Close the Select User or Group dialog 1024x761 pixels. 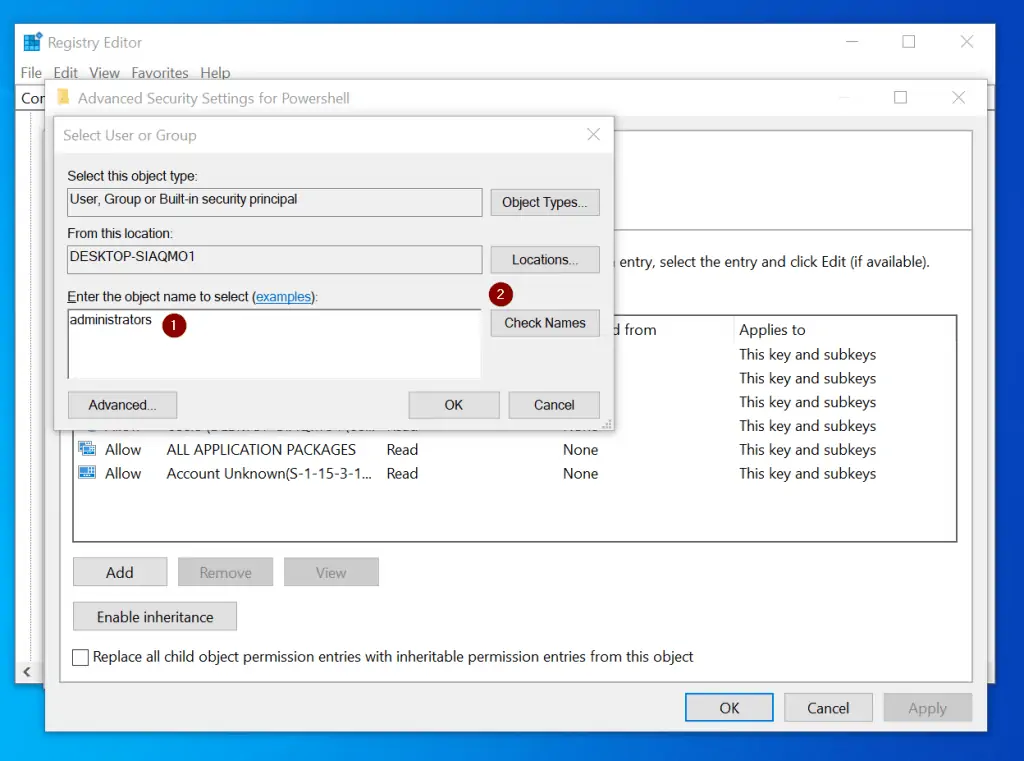593,135
